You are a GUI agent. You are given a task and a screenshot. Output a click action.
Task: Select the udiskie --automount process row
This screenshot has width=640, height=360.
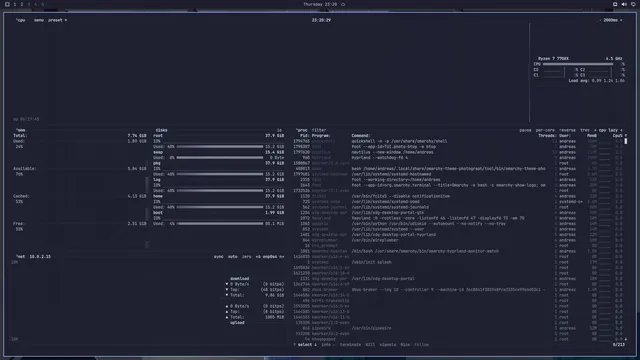(x=458, y=224)
